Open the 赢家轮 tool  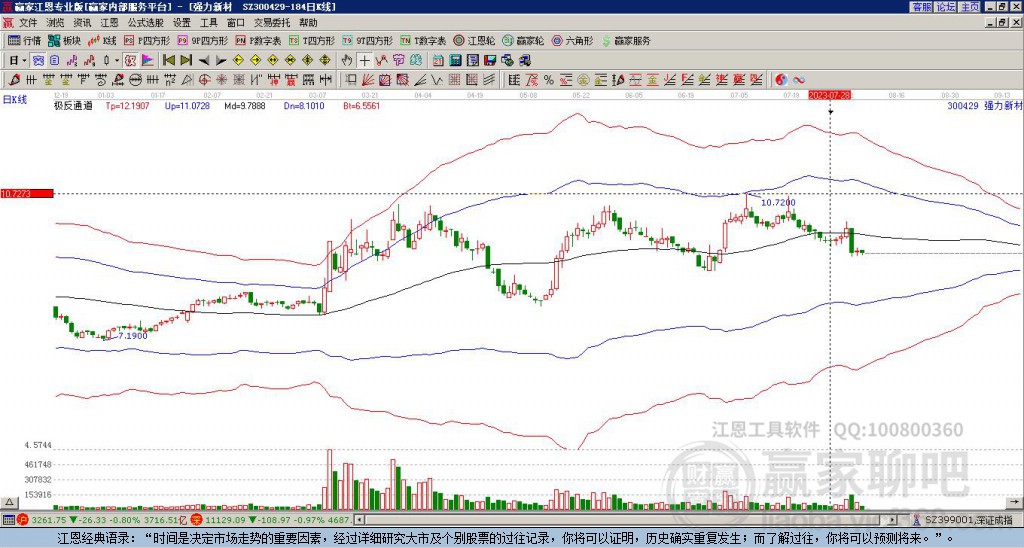pos(523,40)
